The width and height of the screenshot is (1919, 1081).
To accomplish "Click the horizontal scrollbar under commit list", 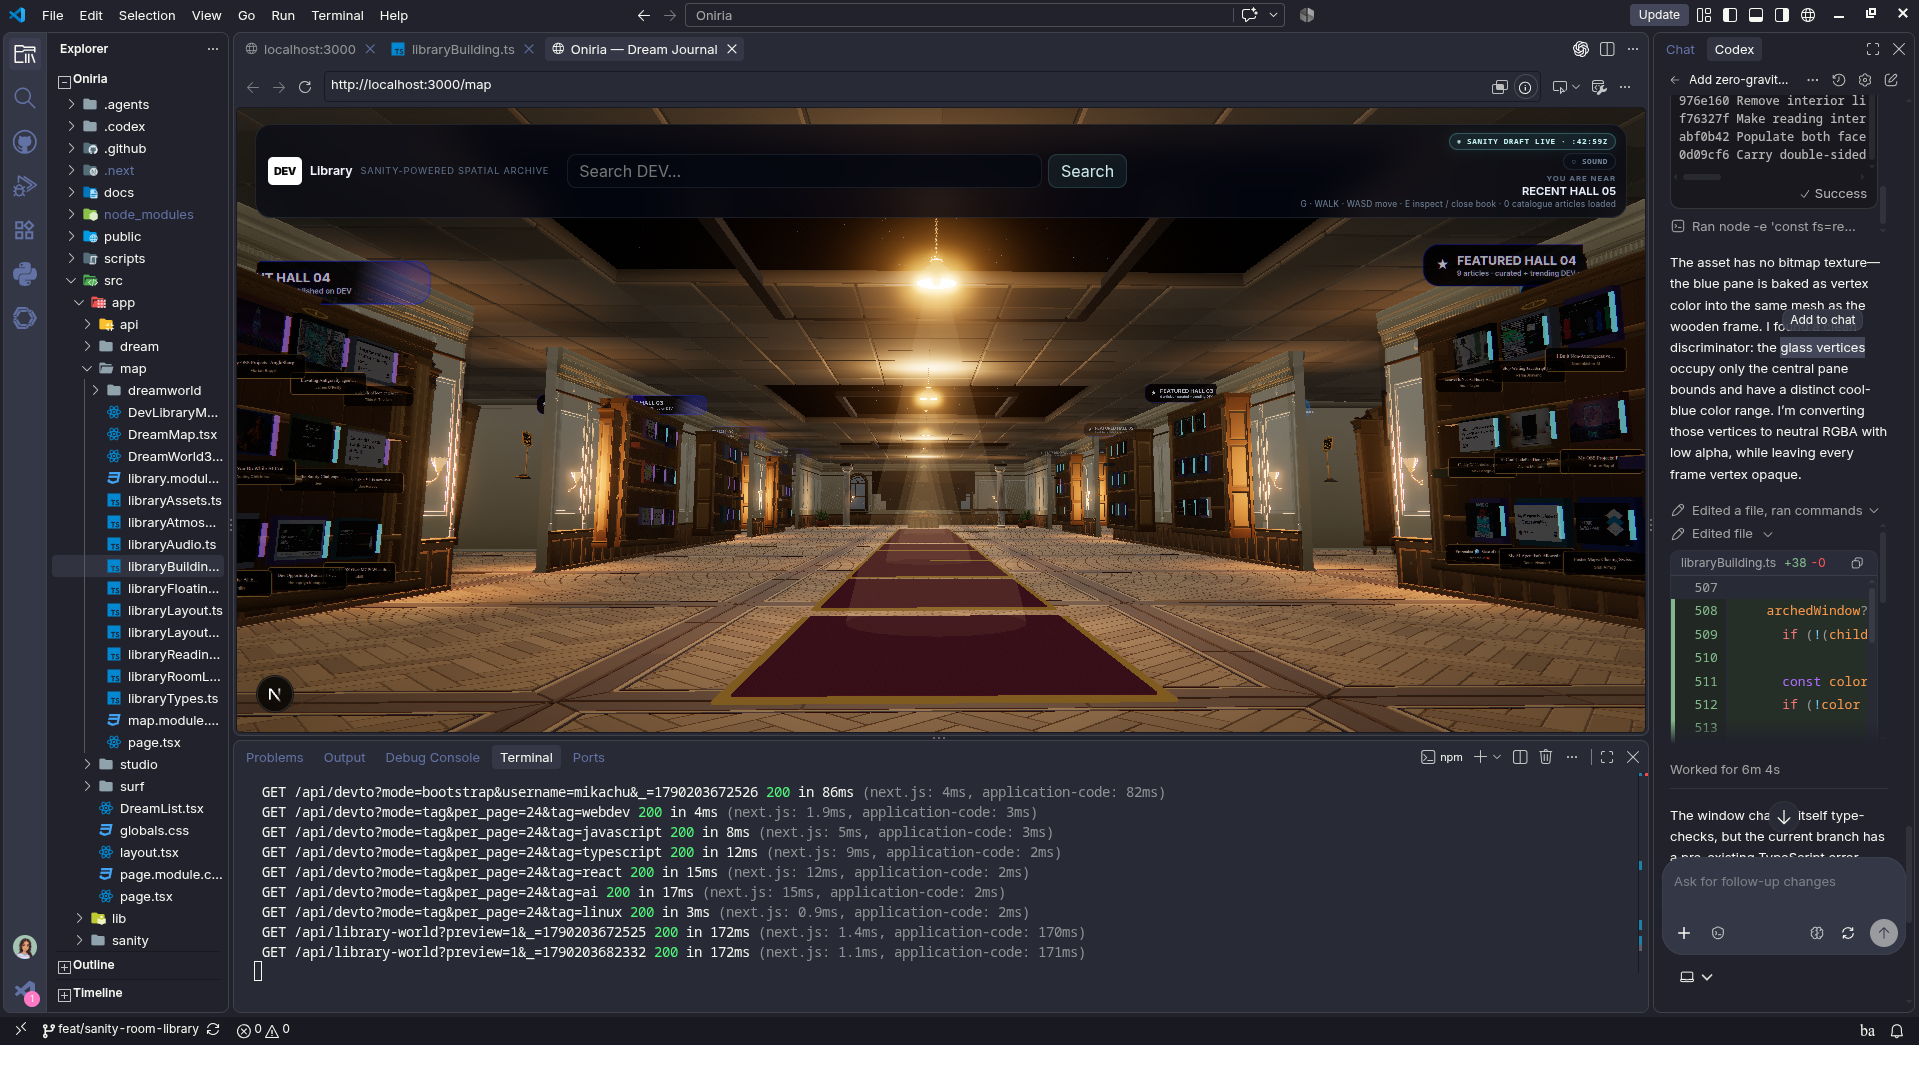I will click(1701, 177).
